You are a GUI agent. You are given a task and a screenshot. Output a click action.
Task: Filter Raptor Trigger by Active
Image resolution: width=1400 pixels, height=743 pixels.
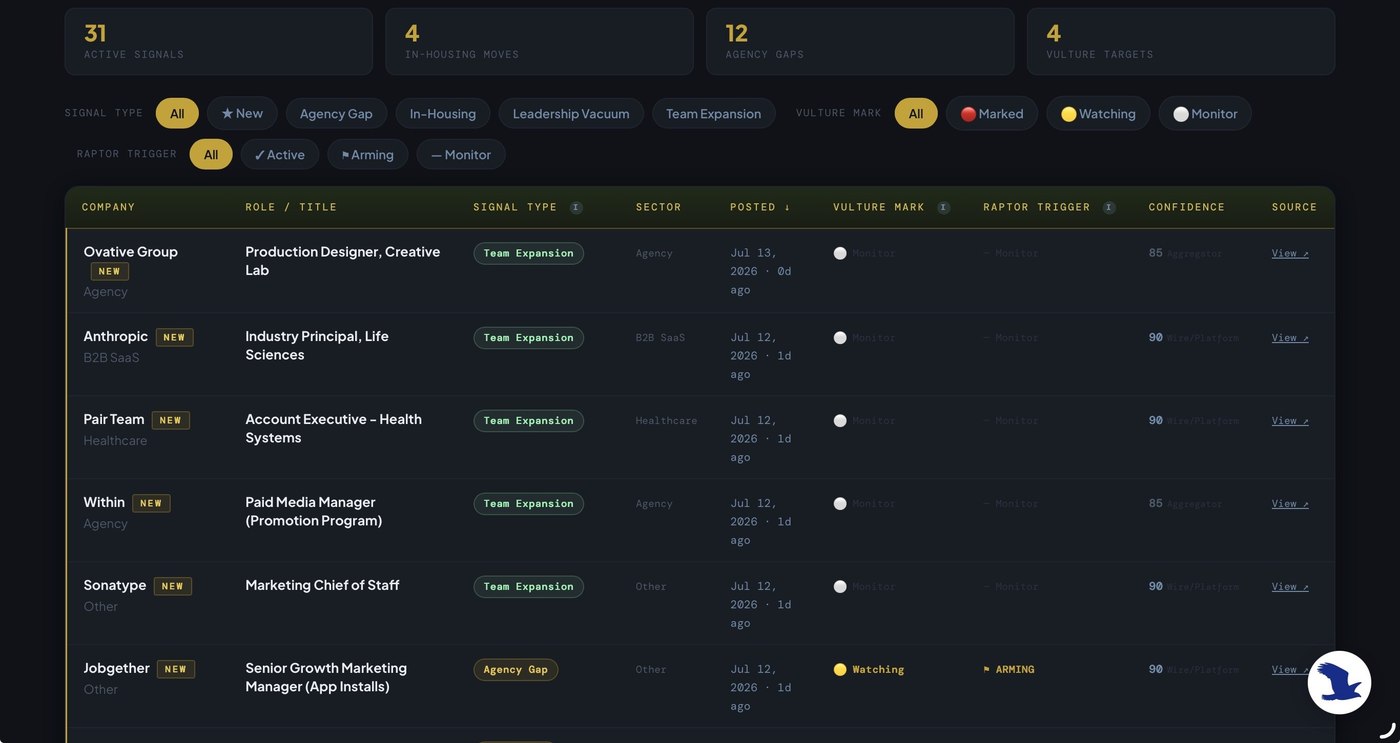click(280, 154)
